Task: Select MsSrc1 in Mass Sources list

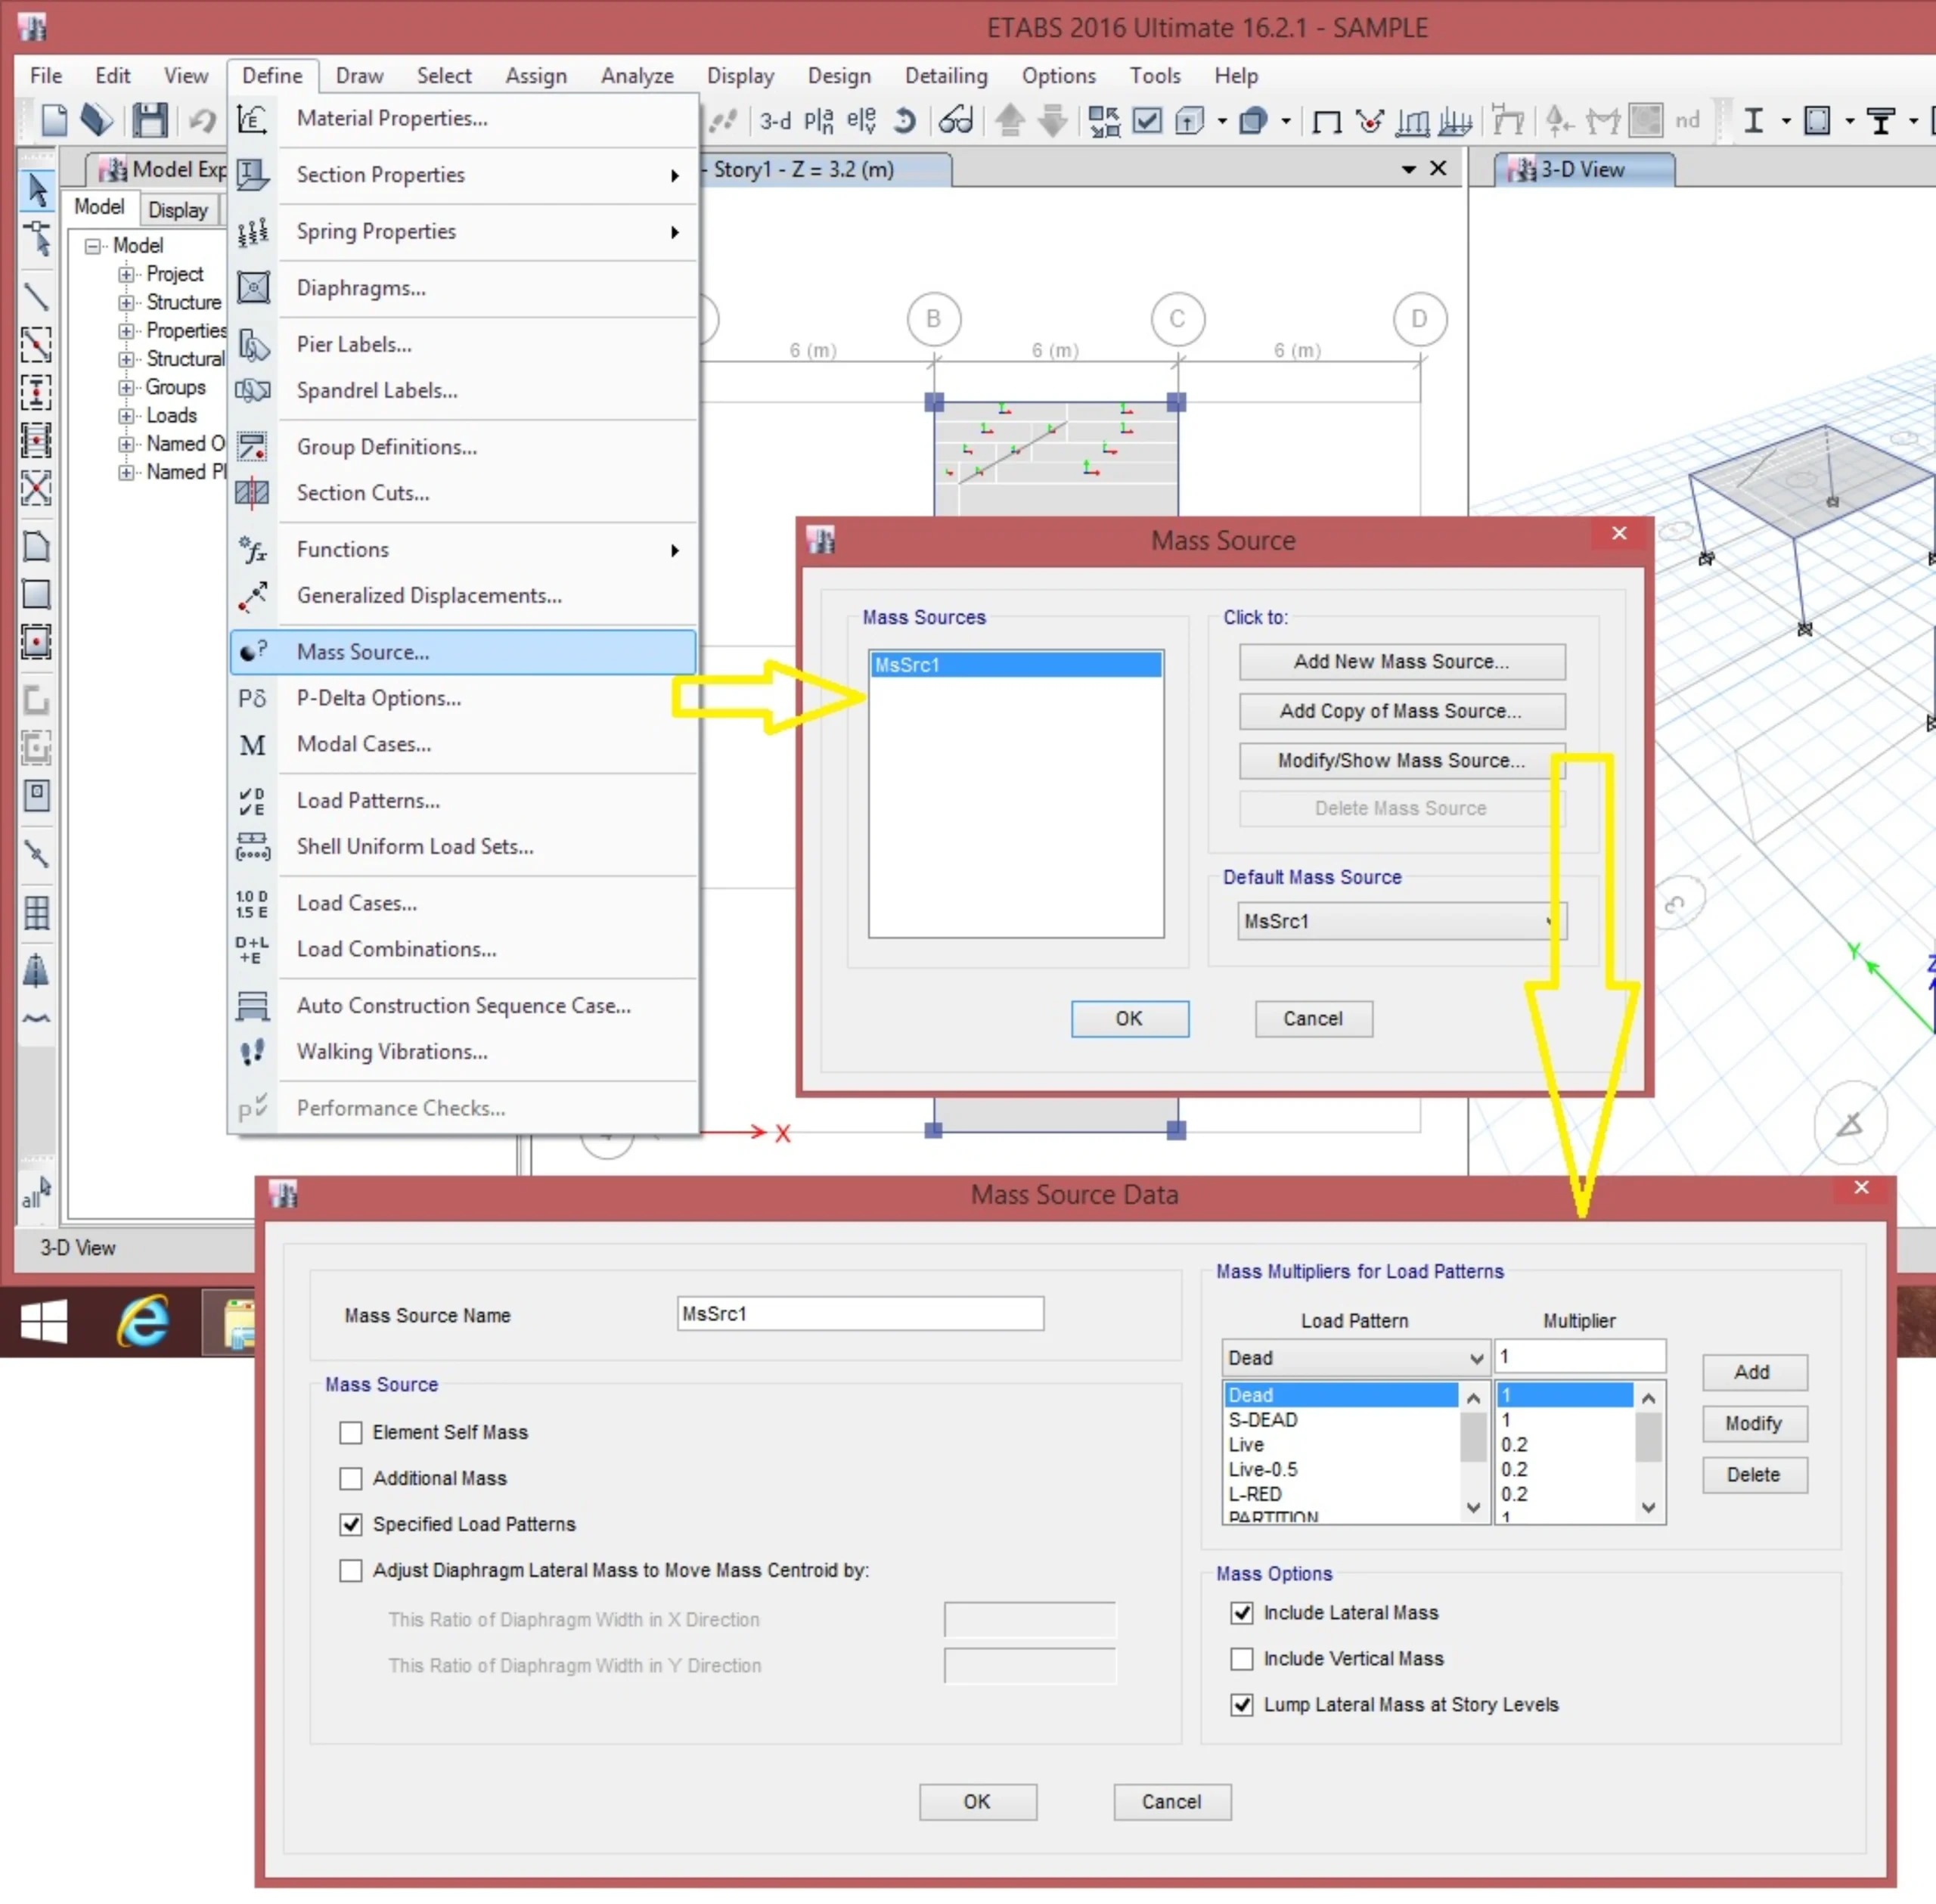Action: pos(1016,665)
